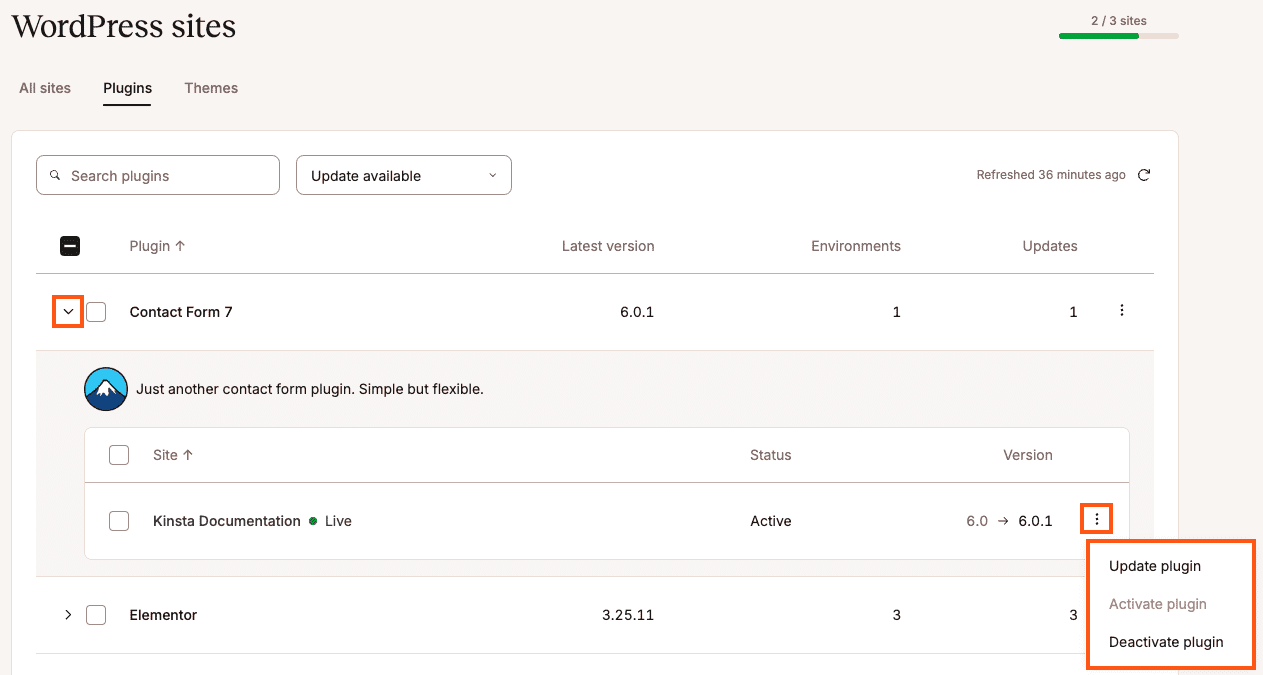Go to the All sites tab
Image resolution: width=1263 pixels, height=675 pixels.
[x=45, y=88]
